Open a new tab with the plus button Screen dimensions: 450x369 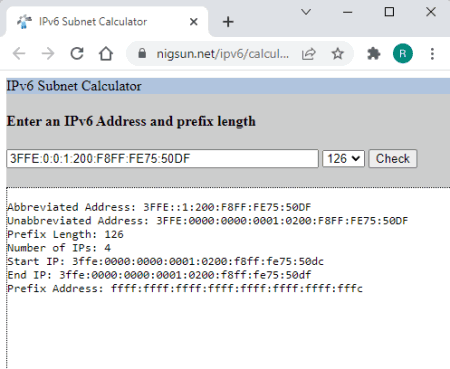(x=228, y=22)
